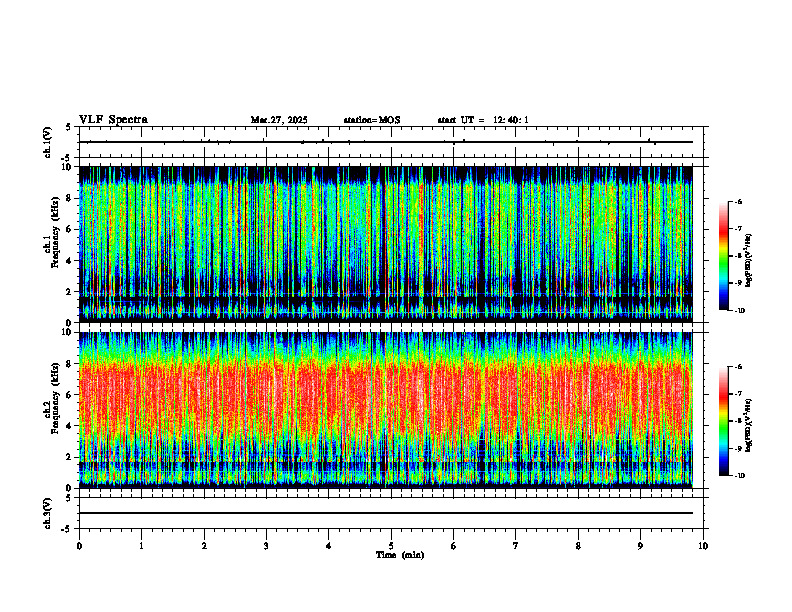Click time axis tick label "10"
Screen dimensions: 792x612
(703, 546)
